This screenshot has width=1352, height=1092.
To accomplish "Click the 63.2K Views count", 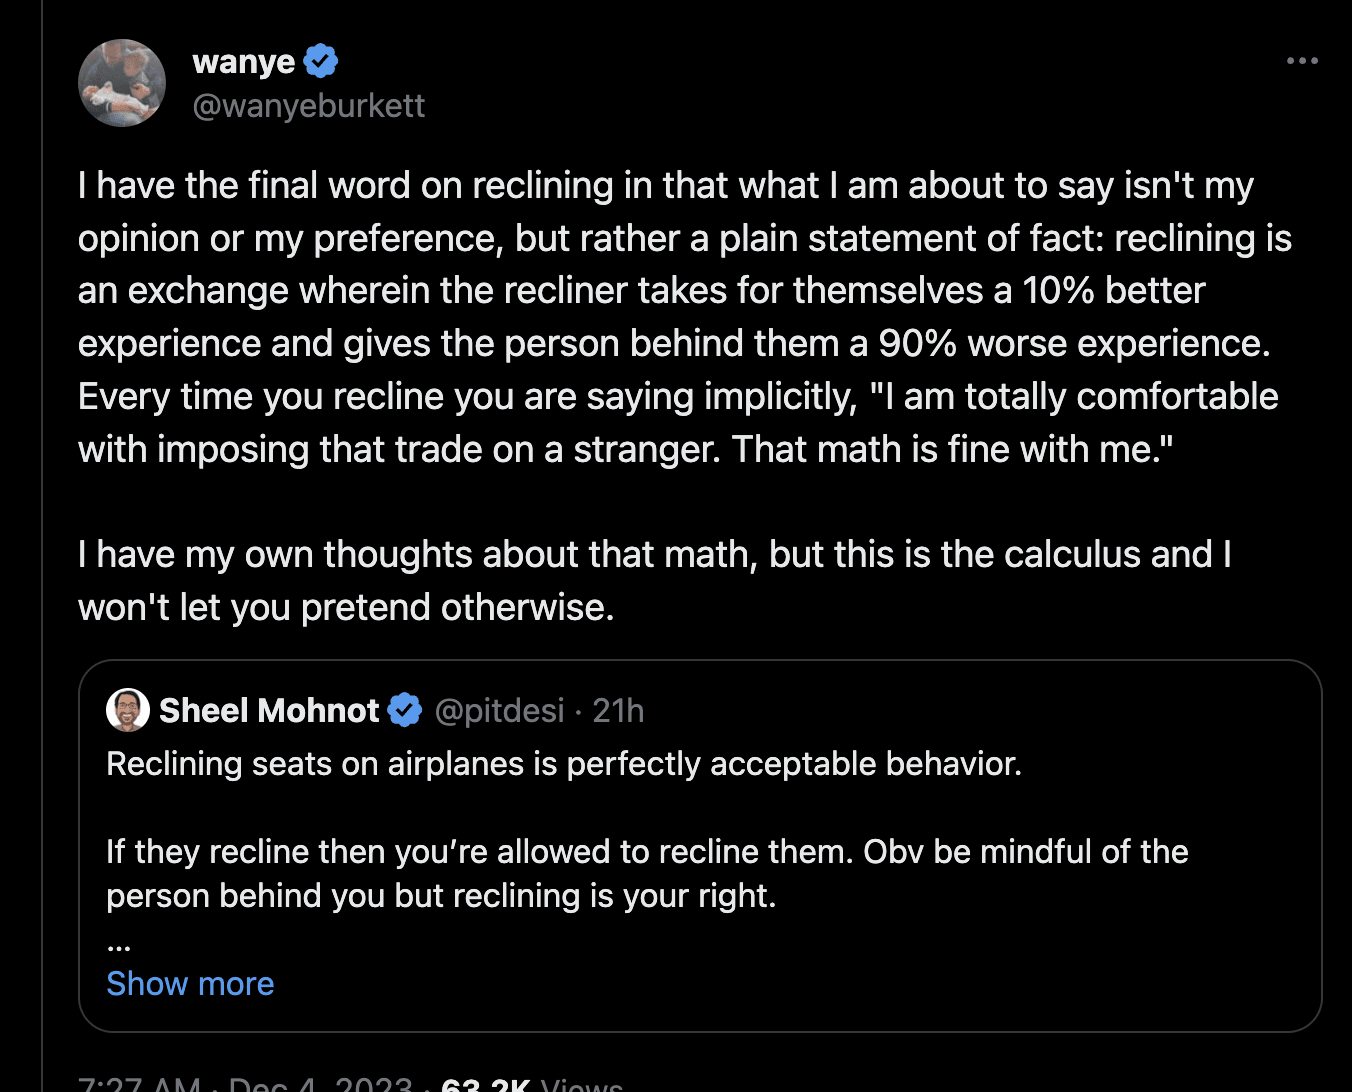I will [x=532, y=1084].
